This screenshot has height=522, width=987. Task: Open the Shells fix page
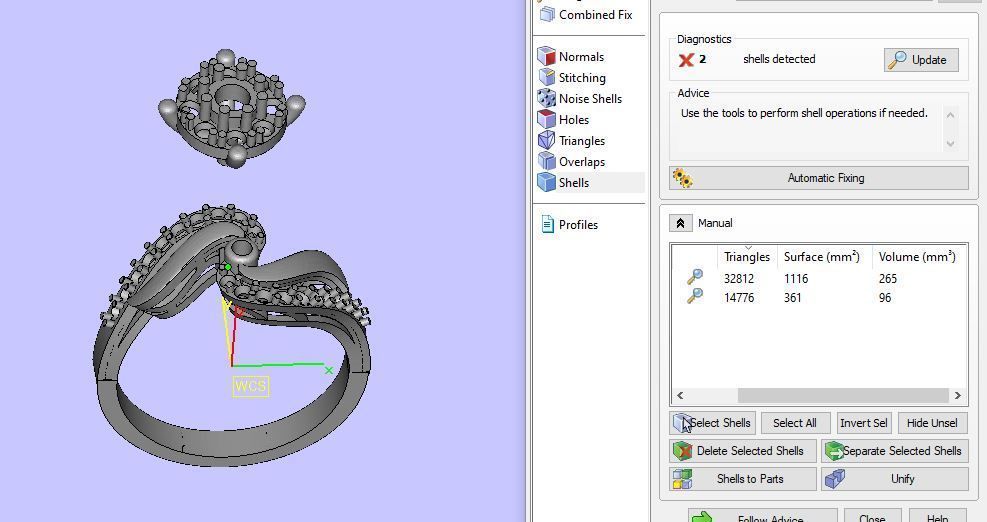pyautogui.click(x=590, y=183)
